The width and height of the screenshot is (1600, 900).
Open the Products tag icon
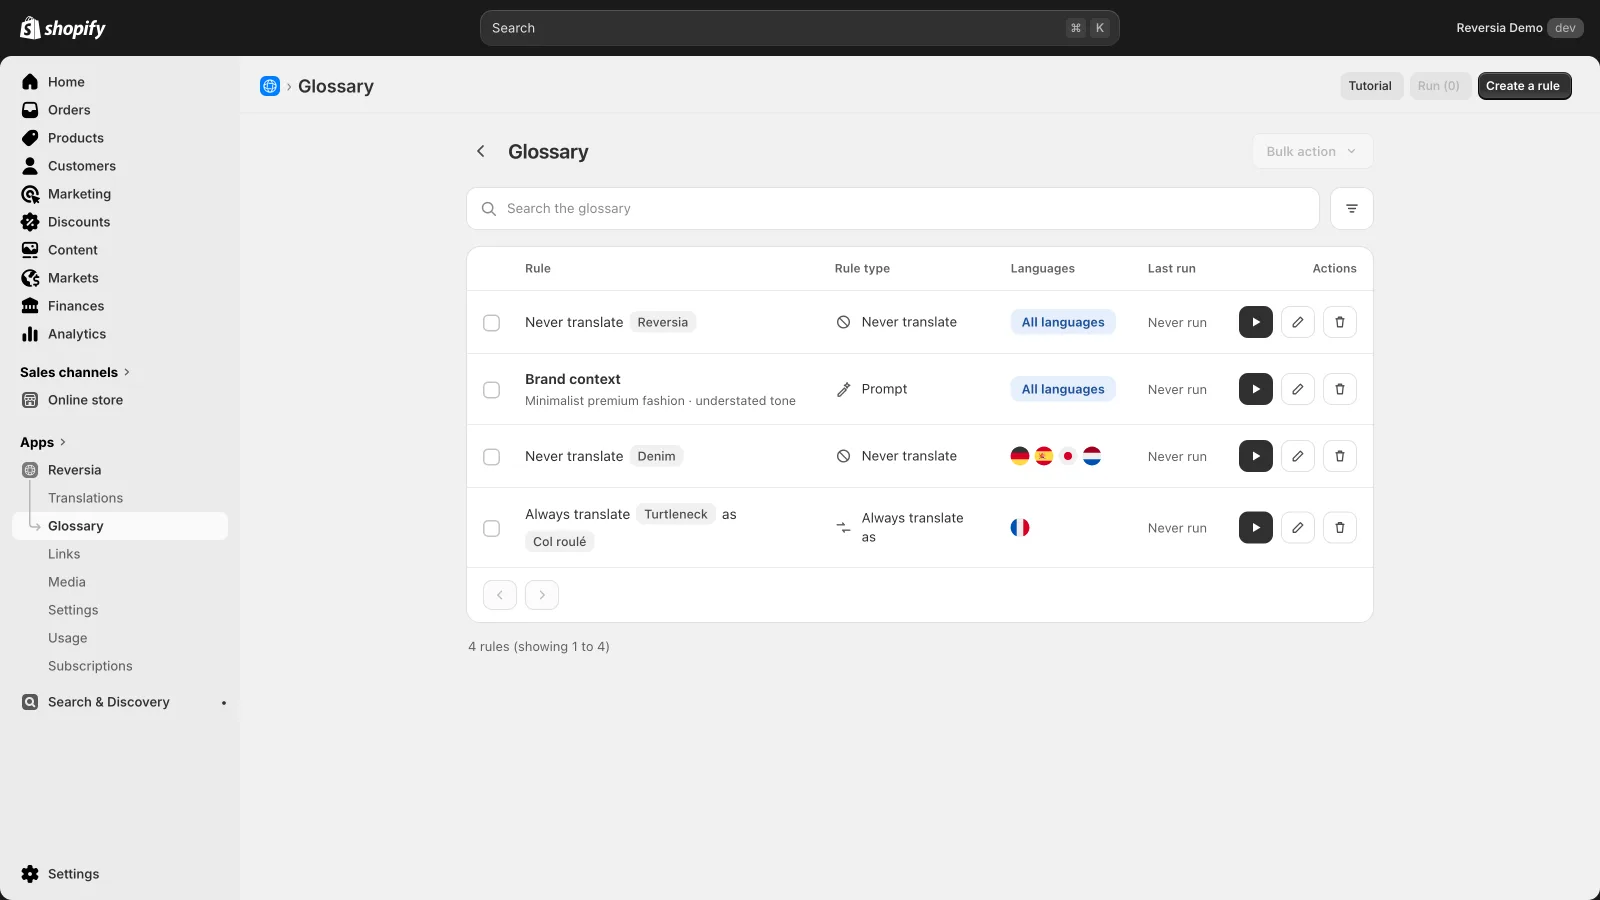pyautogui.click(x=30, y=138)
